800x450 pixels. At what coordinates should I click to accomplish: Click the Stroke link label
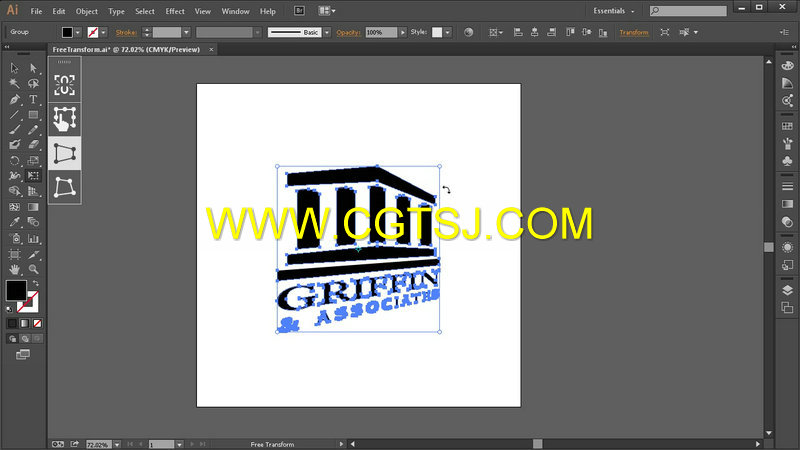[x=126, y=32]
